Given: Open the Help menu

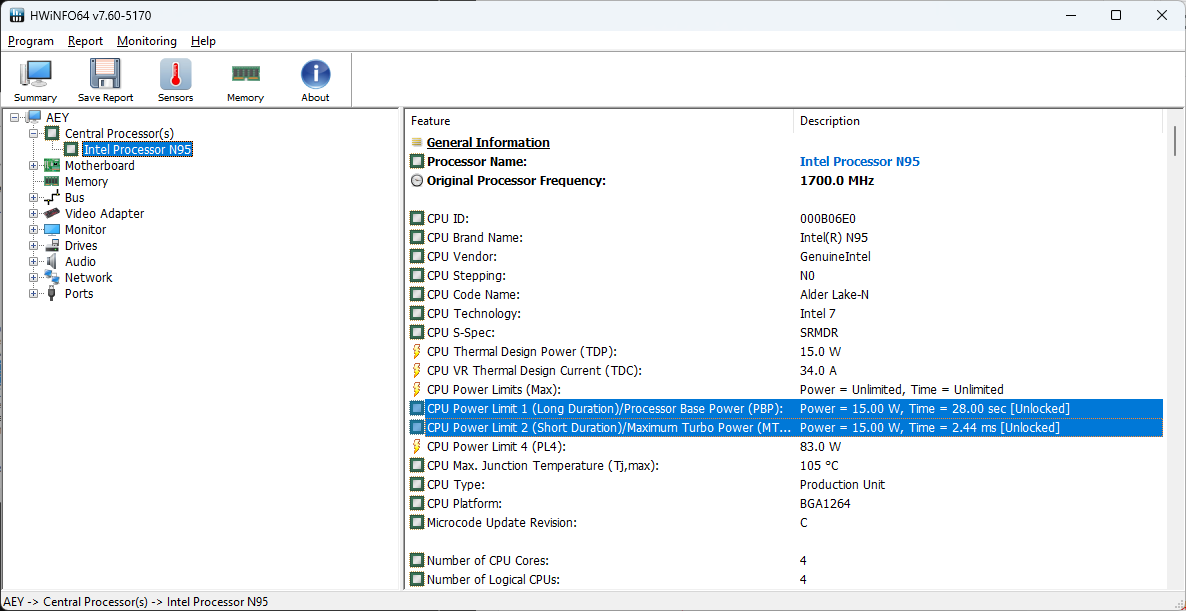Looking at the screenshot, I should (203, 41).
